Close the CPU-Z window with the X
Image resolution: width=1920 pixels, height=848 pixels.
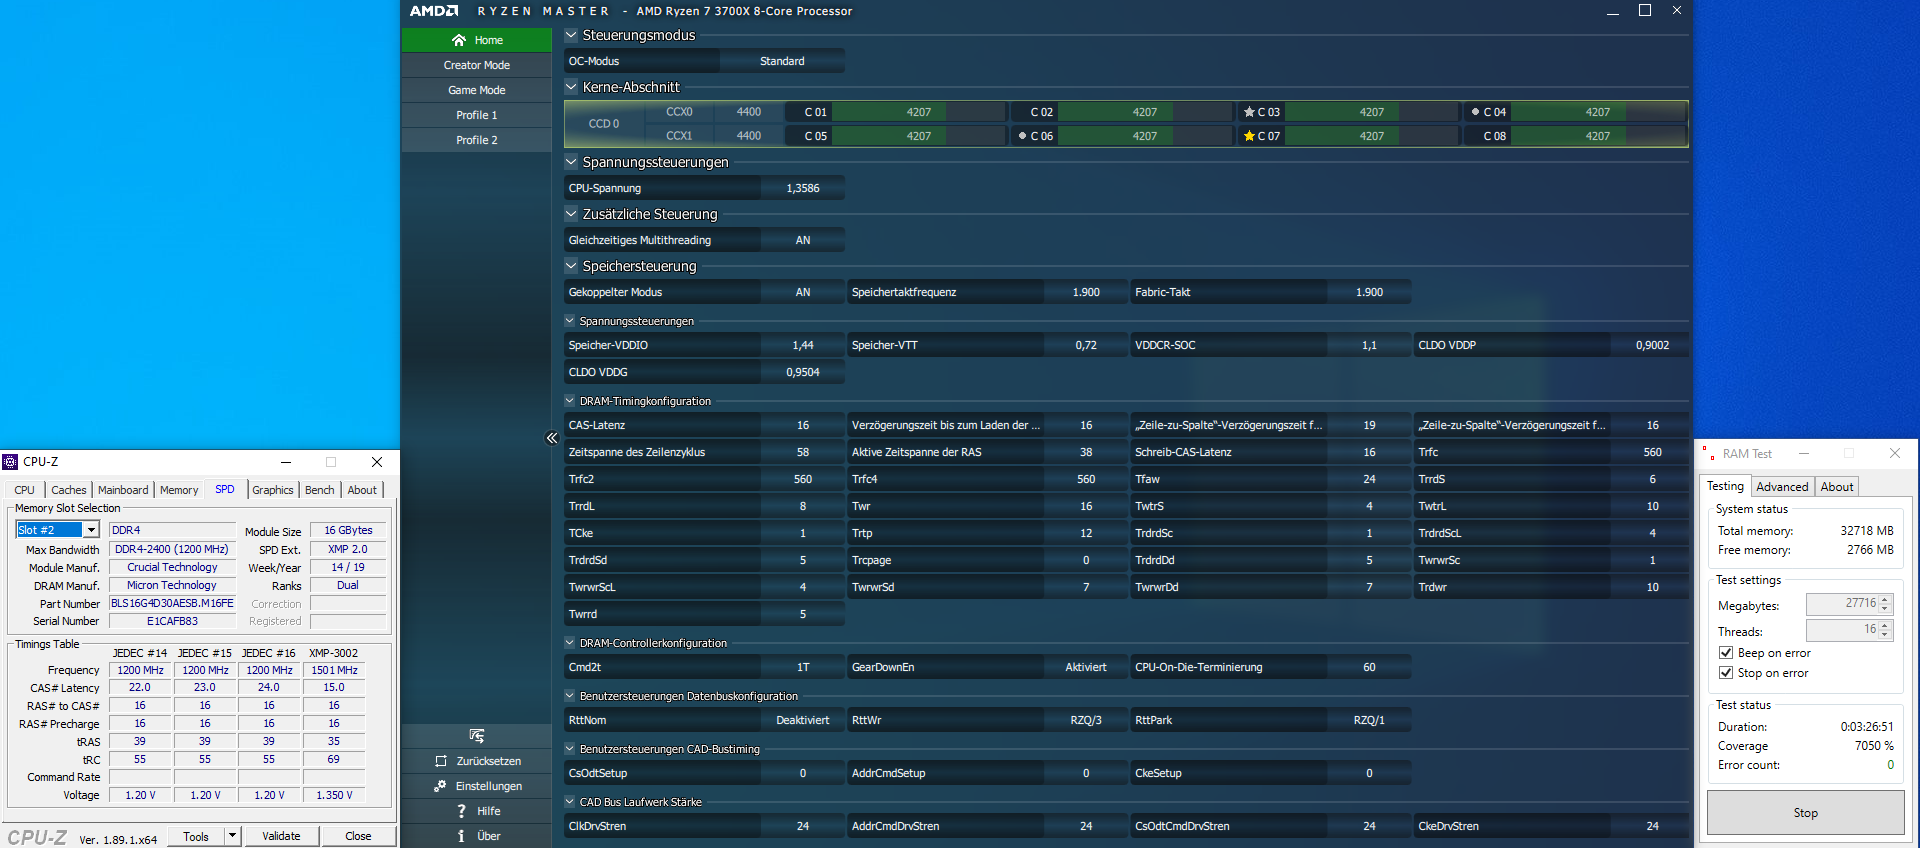pyautogui.click(x=377, y=462)
